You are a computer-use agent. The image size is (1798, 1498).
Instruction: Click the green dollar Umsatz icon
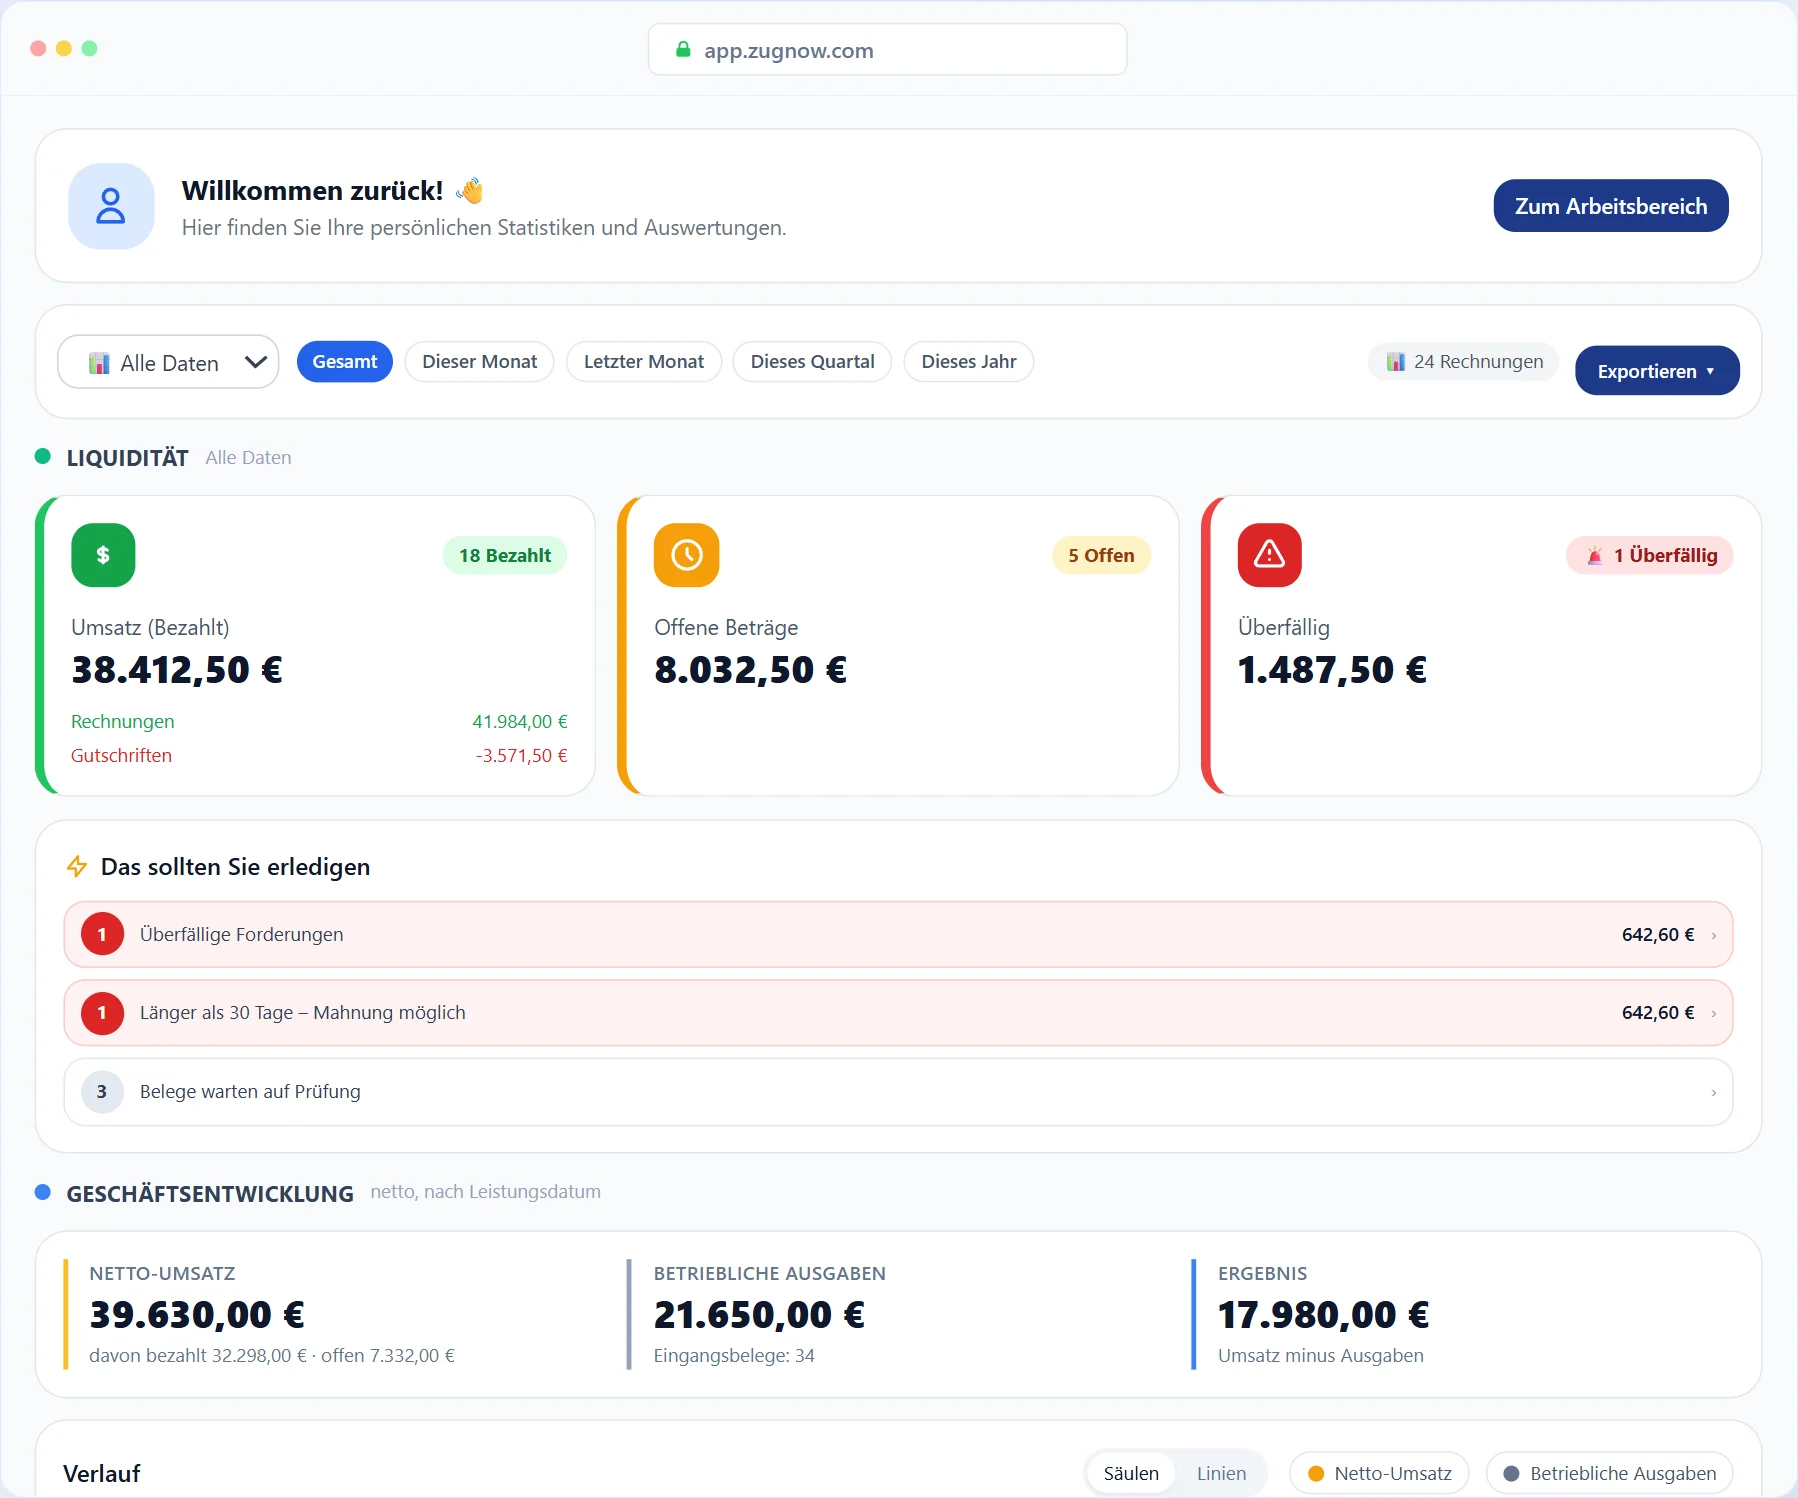pyautogui.click(x=103, y=555)
